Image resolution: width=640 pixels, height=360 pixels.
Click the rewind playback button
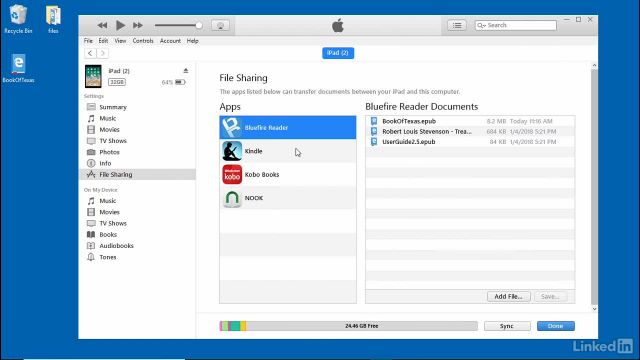(x=102, y=25)
